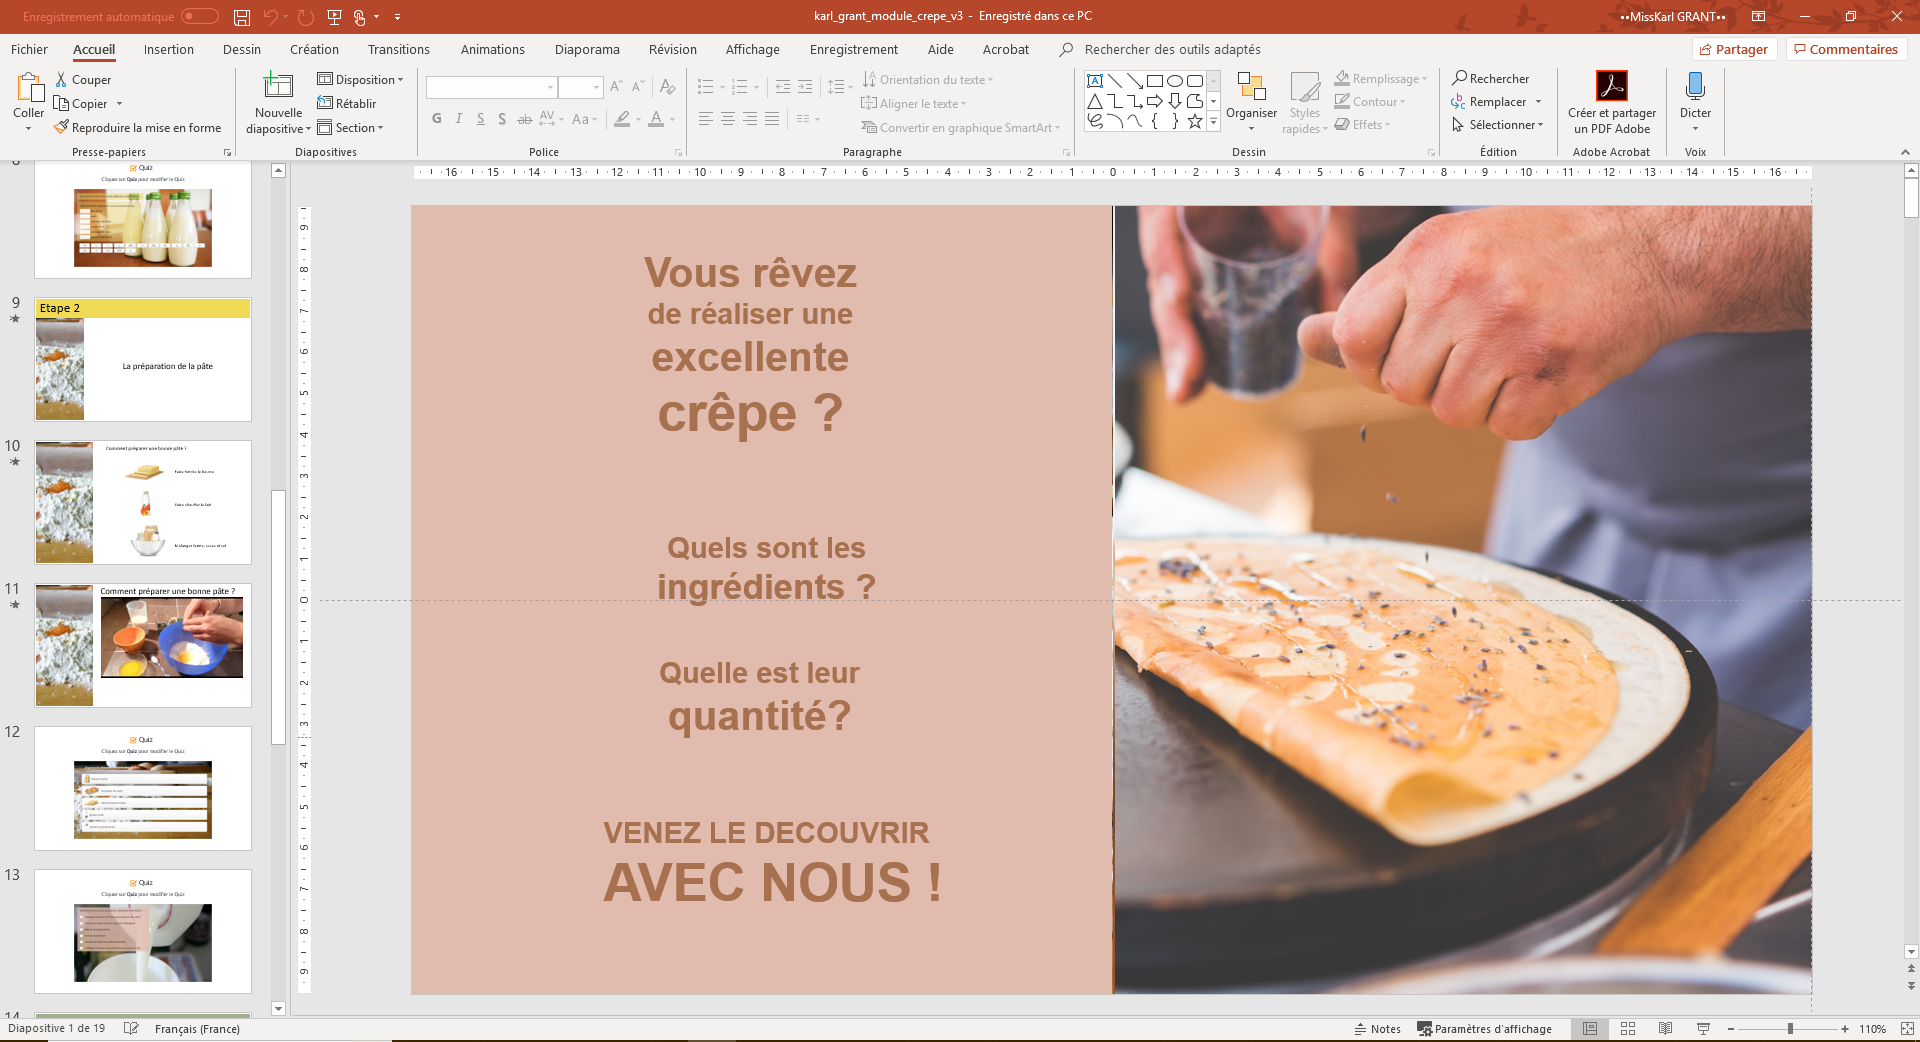Switch to slide sorter view icon
This screenshot has width=1920, height=1042.
(x=1627, y=1029)
